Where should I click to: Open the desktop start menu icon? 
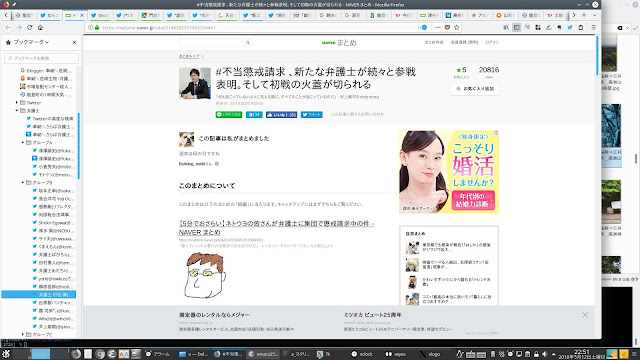pos(6,354)
